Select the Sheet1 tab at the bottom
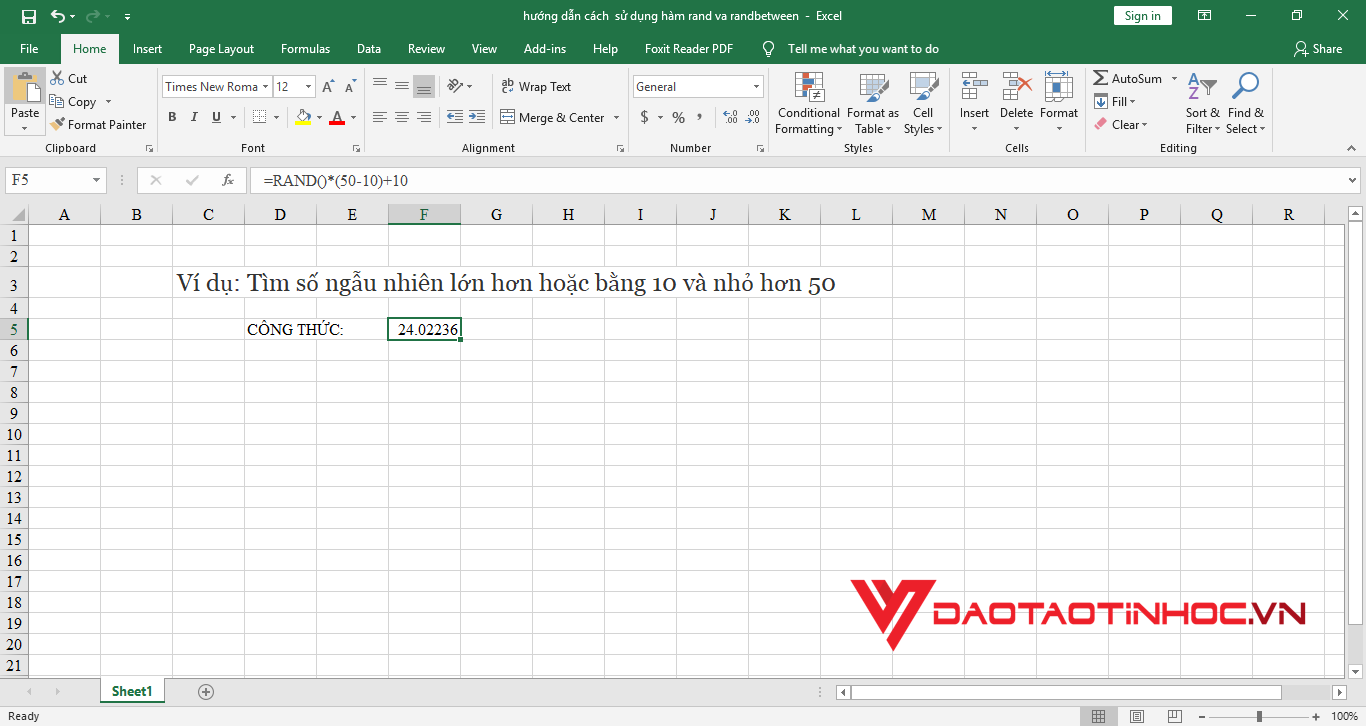Image resolution: width=1366 pixels, height=726 pixels. [132, 691]
